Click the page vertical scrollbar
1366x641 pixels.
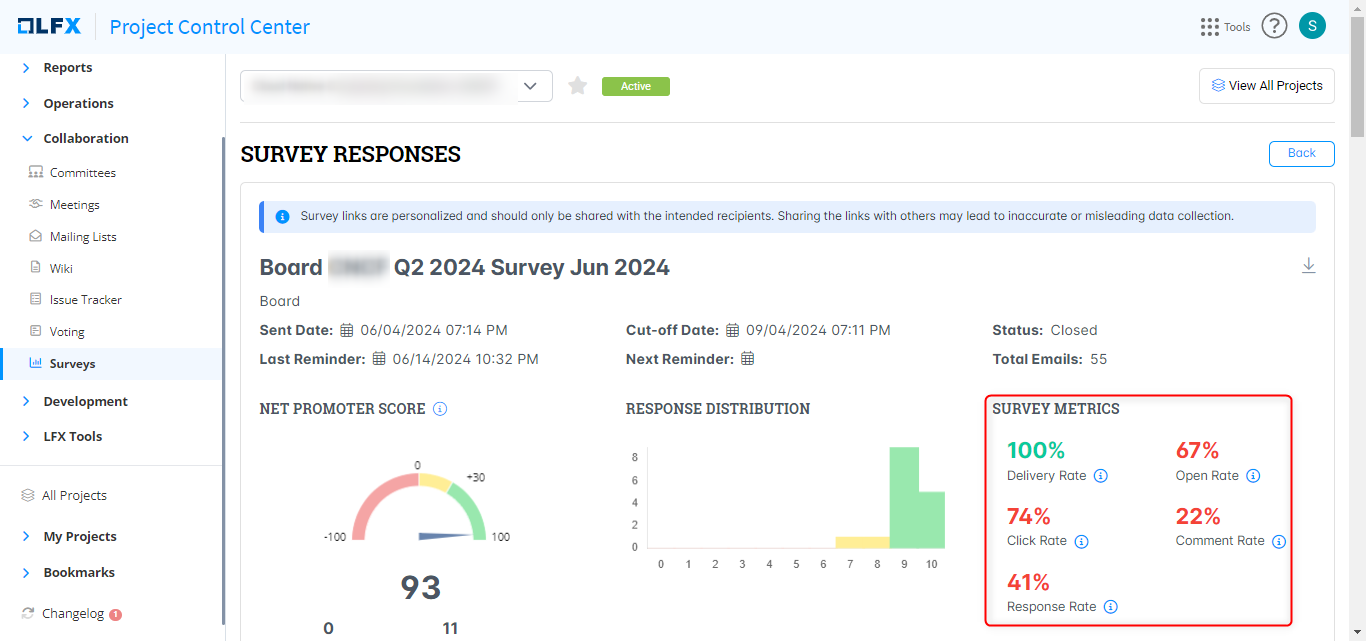(x=1357, y=90)
